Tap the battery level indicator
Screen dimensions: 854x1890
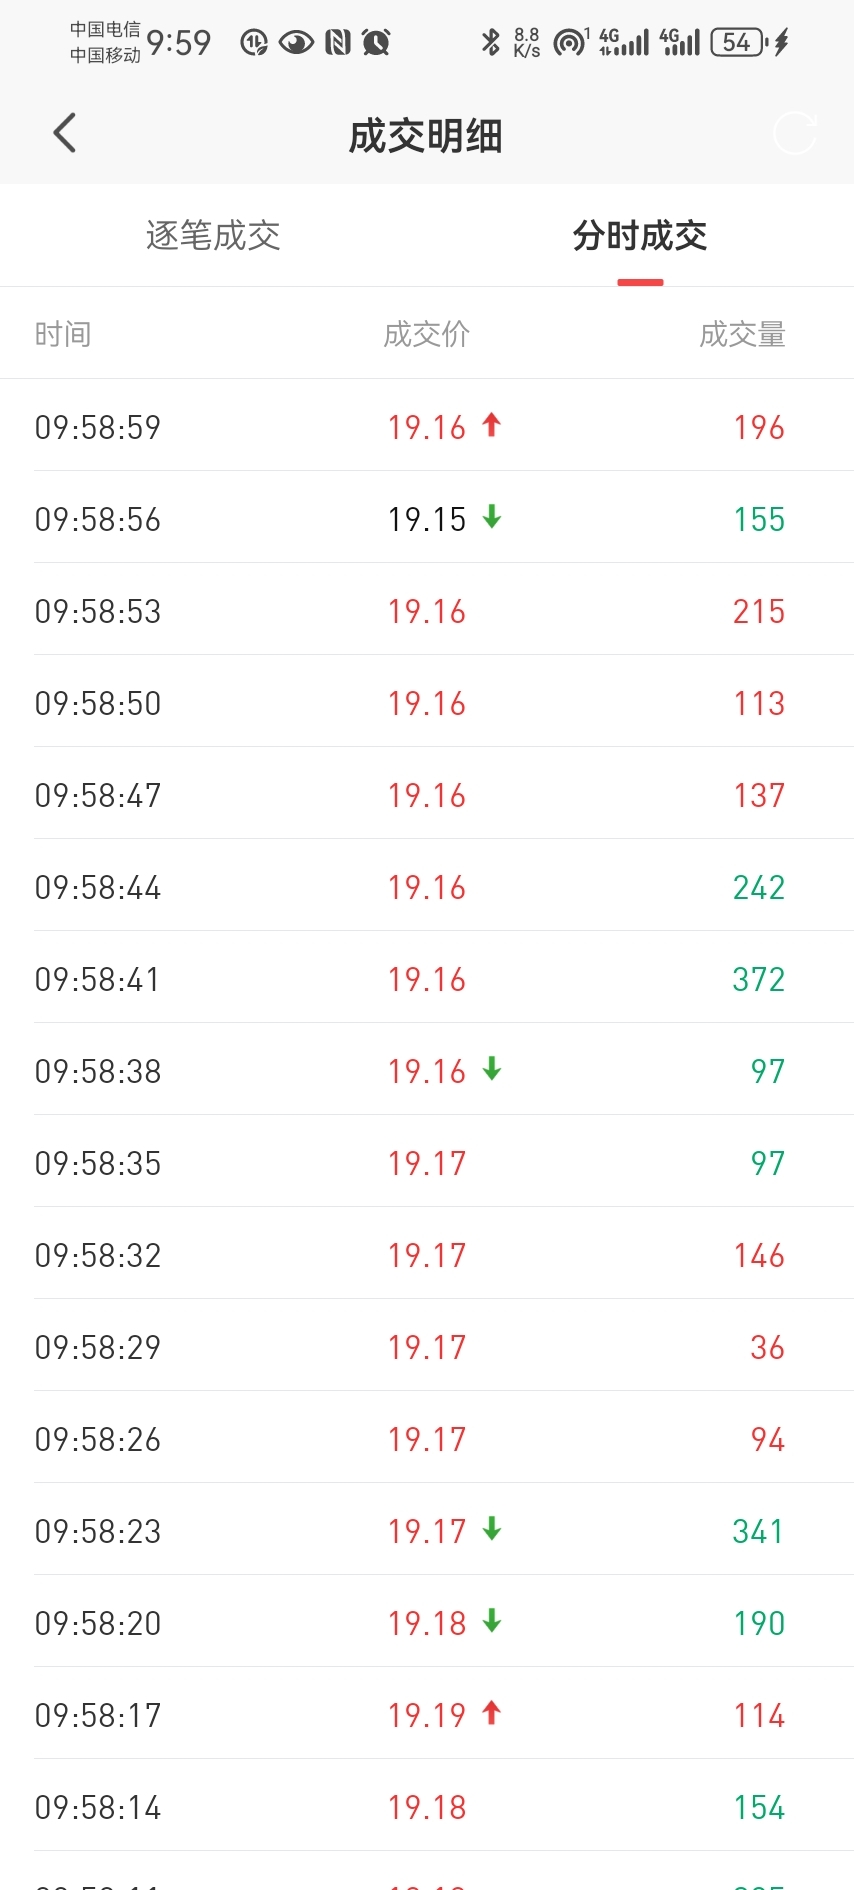737,42
